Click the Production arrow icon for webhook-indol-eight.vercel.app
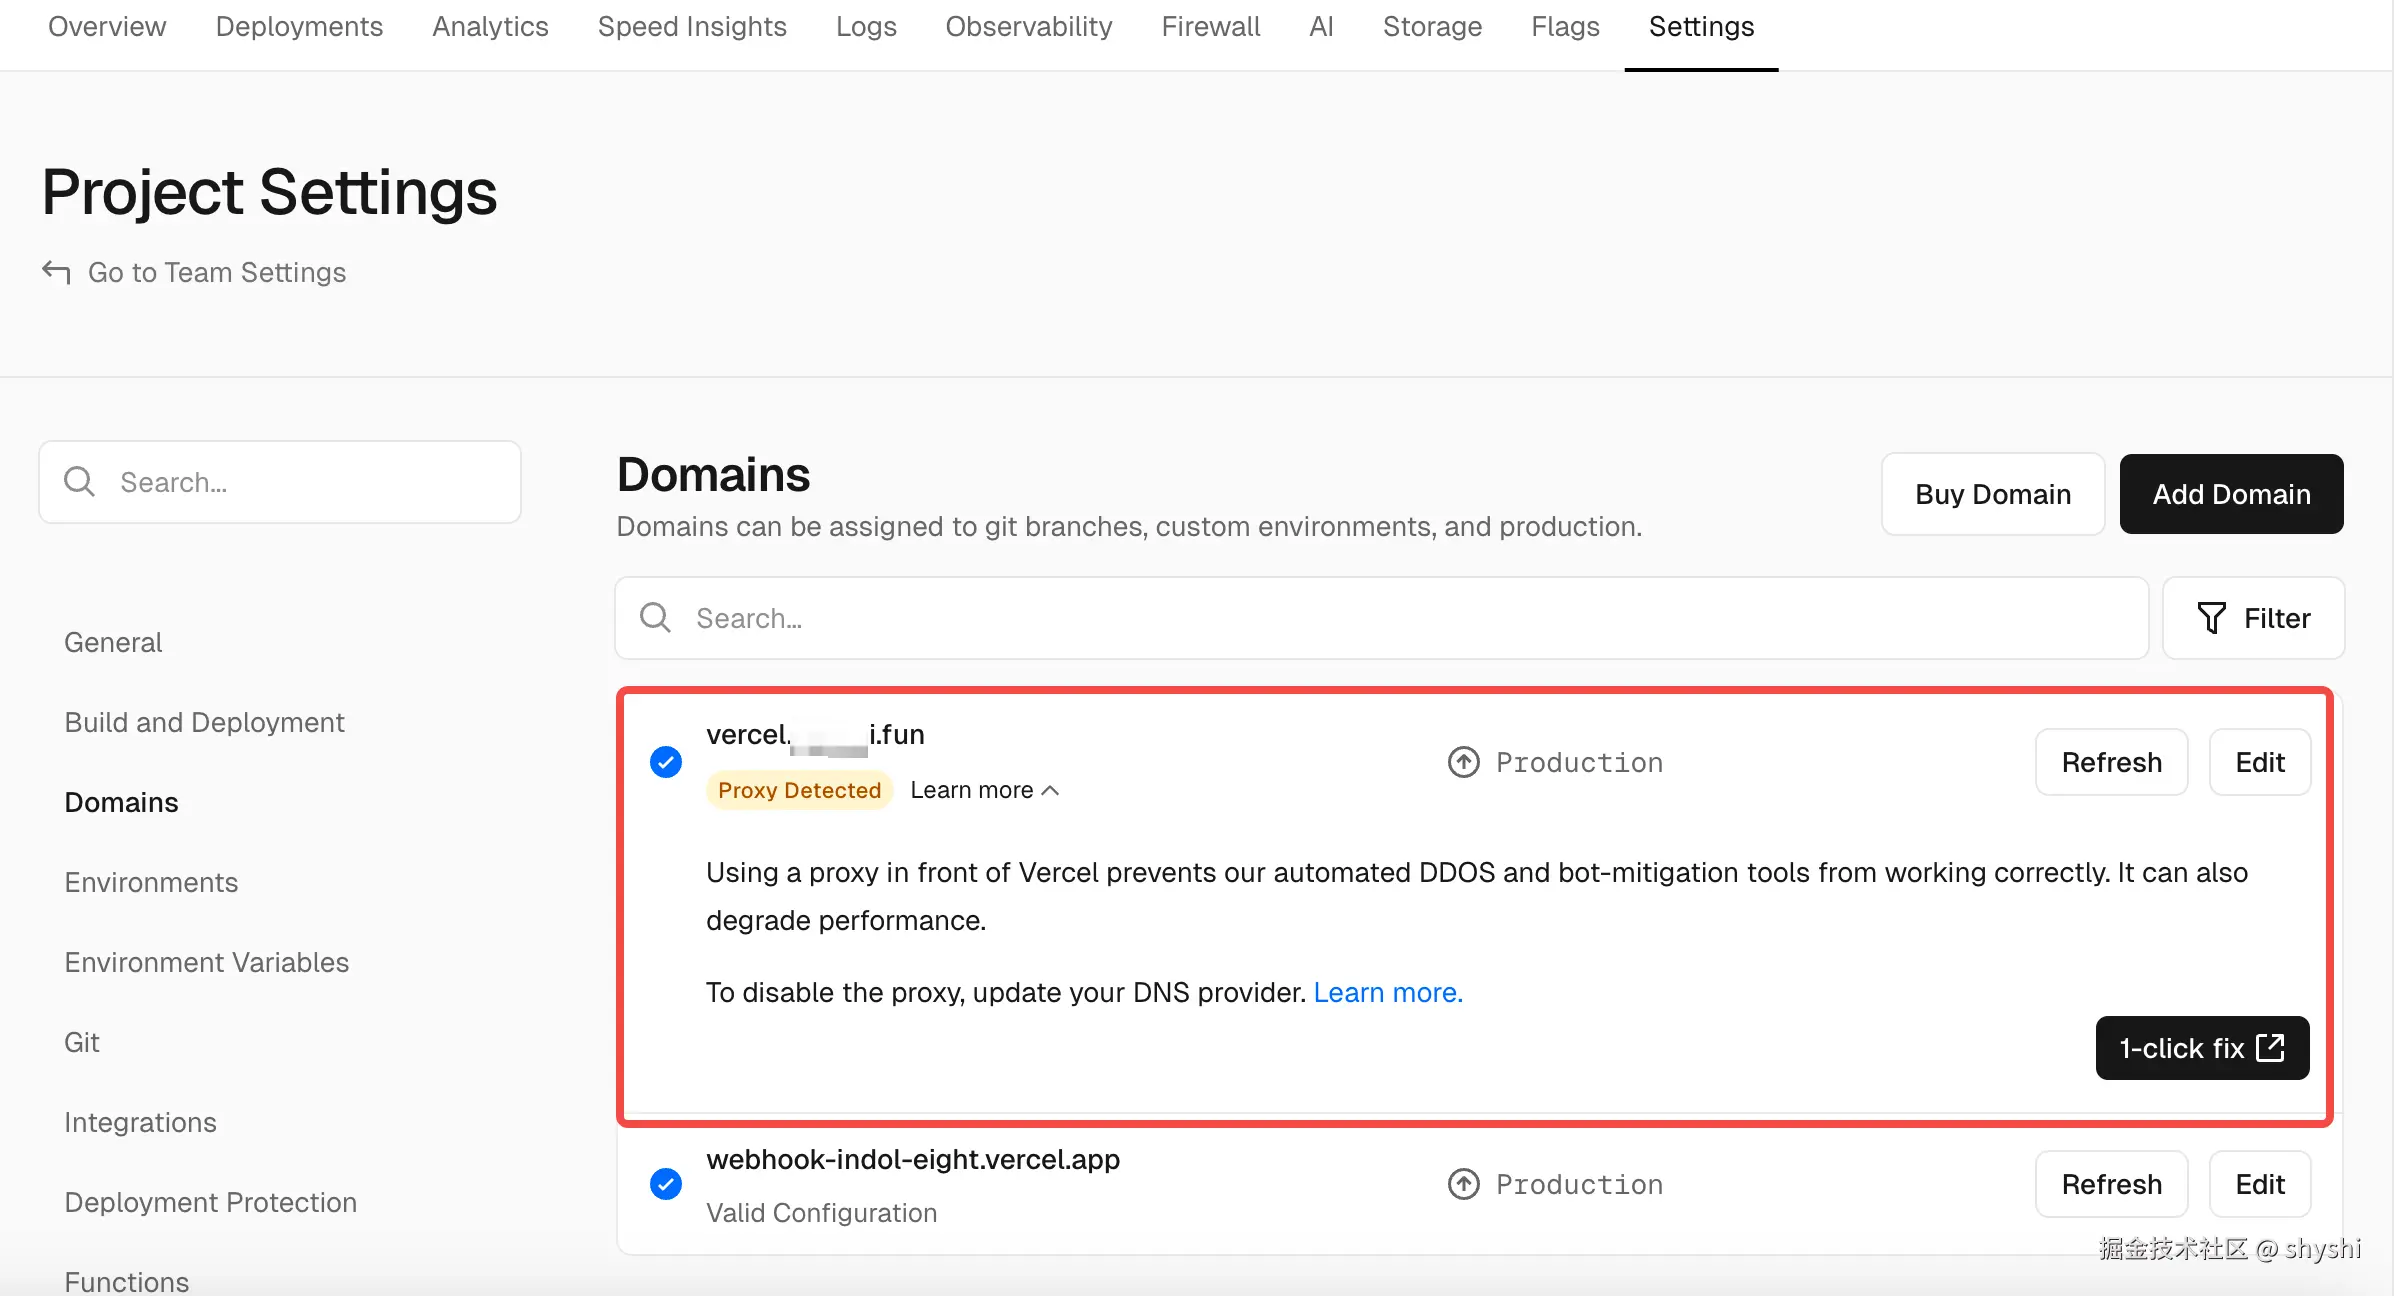The height and width of the screenshot is (1296, 2394). [1464, 1184]
